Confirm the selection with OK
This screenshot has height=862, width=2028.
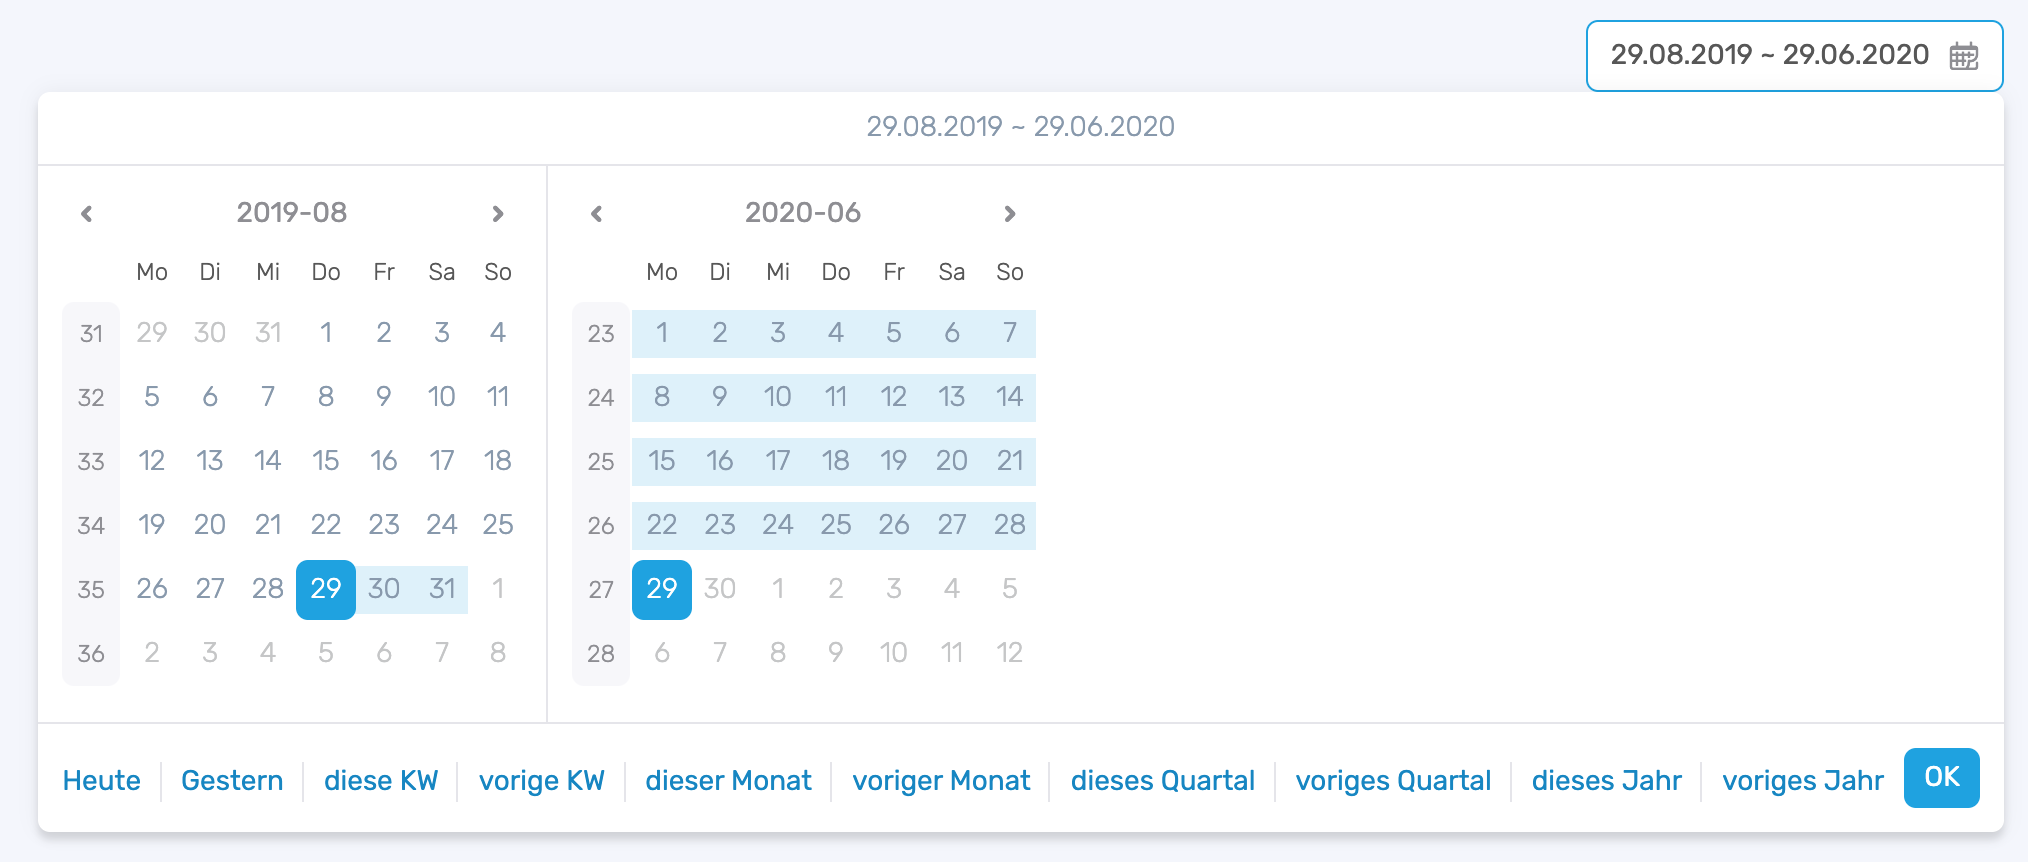click(1941, 777)
